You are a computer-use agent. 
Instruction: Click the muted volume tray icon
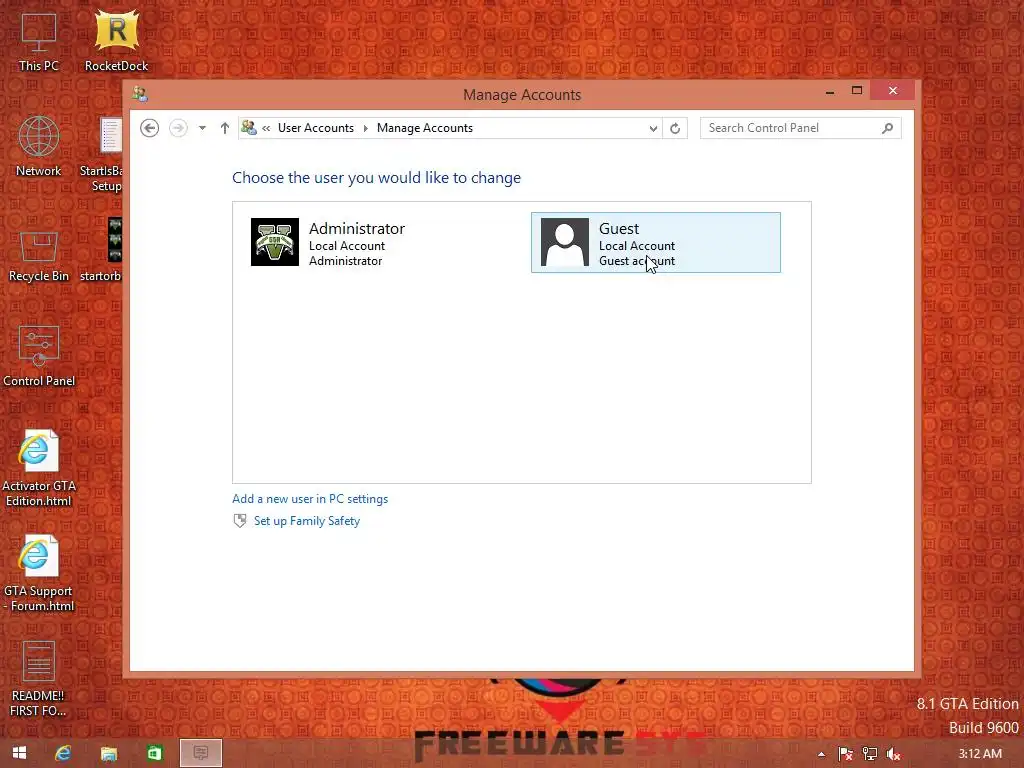(893, 754)
